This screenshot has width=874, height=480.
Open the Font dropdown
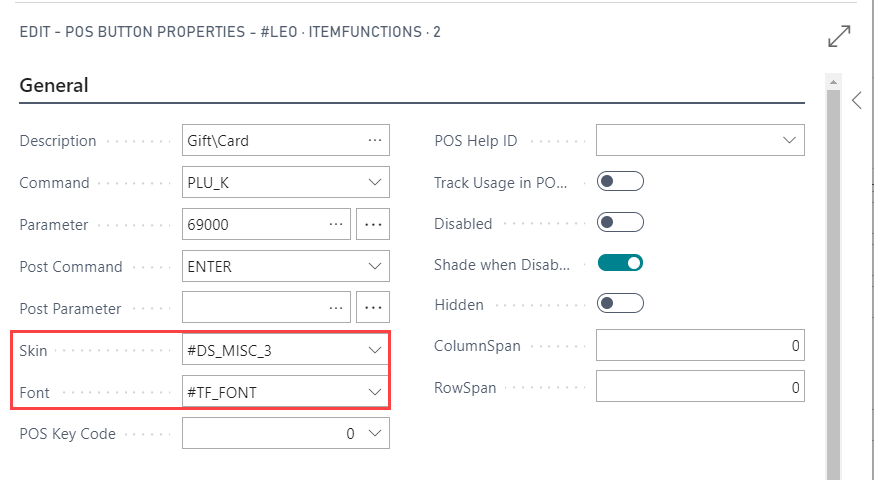pos(375,392)
